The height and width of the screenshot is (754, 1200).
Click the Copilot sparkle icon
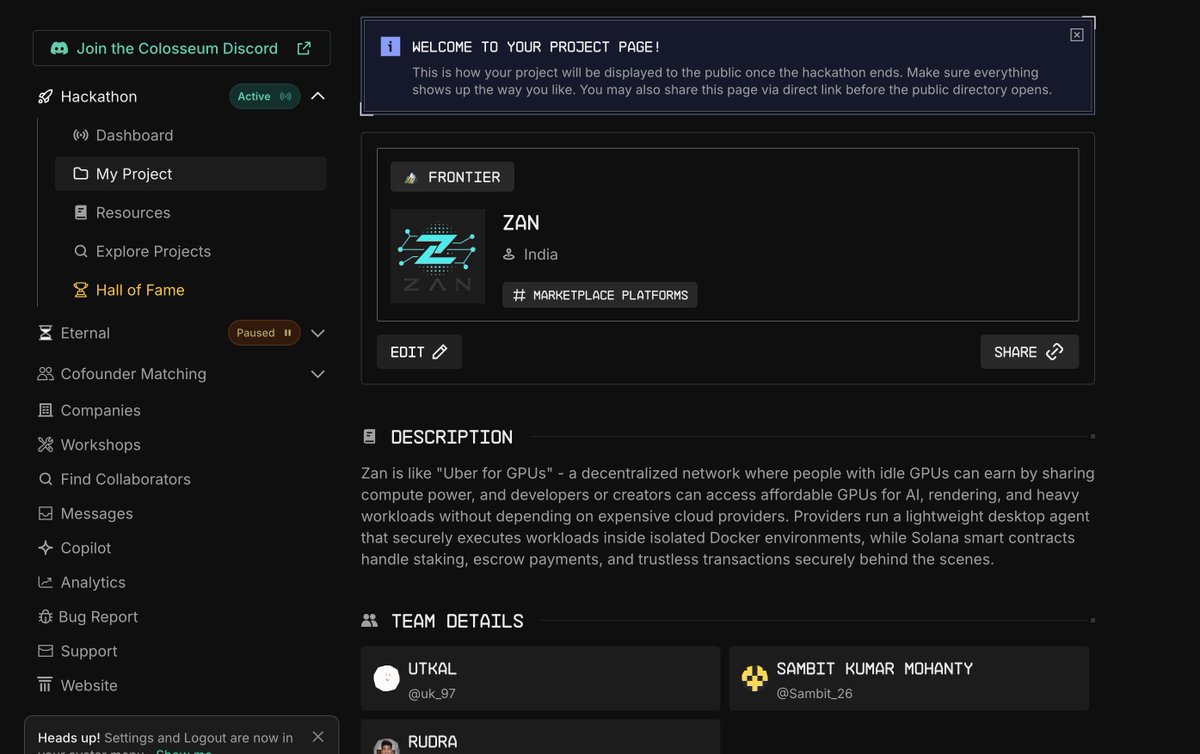tap(45, 548)
